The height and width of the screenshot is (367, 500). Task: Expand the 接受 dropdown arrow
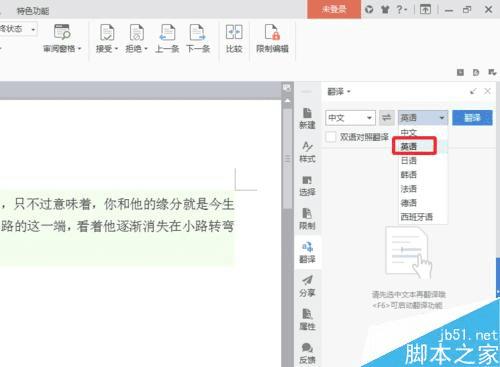(x=116, y=49)
